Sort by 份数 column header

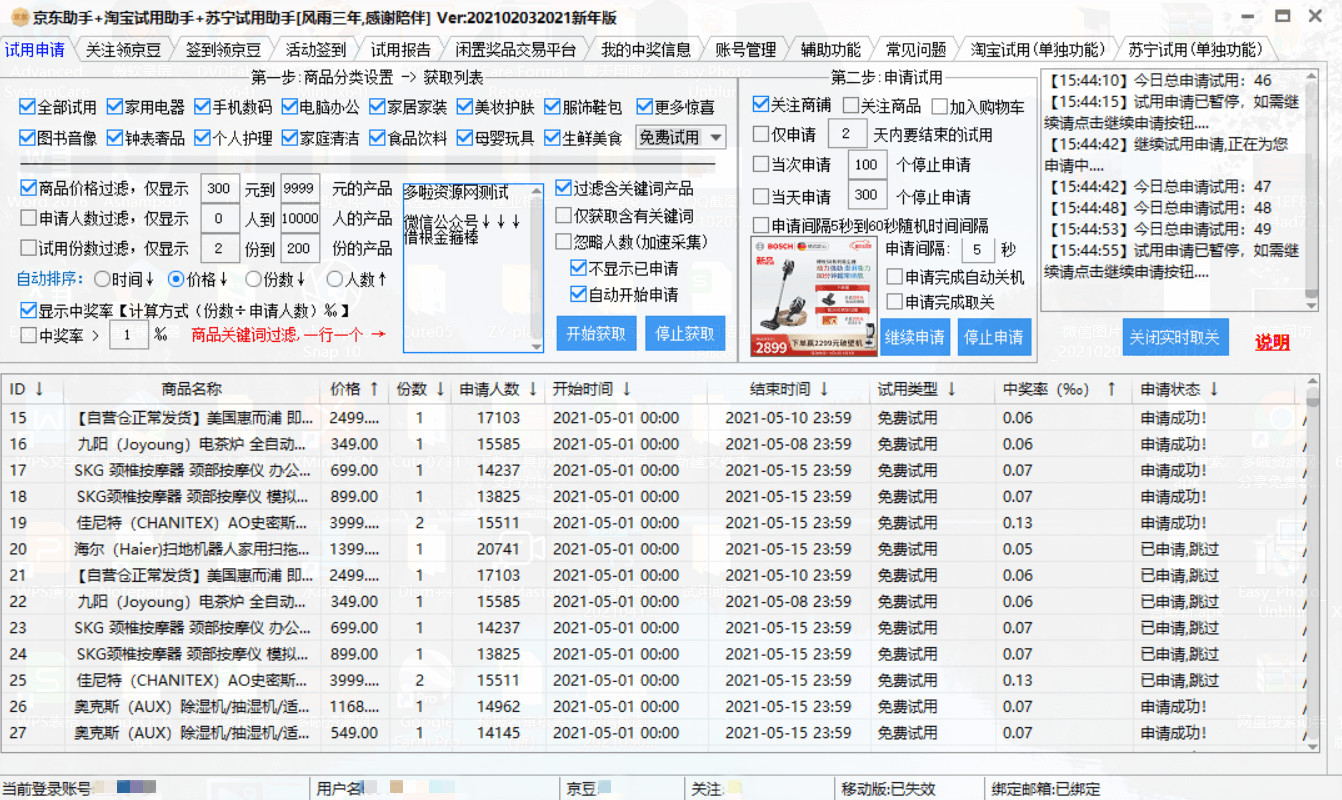click(x=419, y=389)
